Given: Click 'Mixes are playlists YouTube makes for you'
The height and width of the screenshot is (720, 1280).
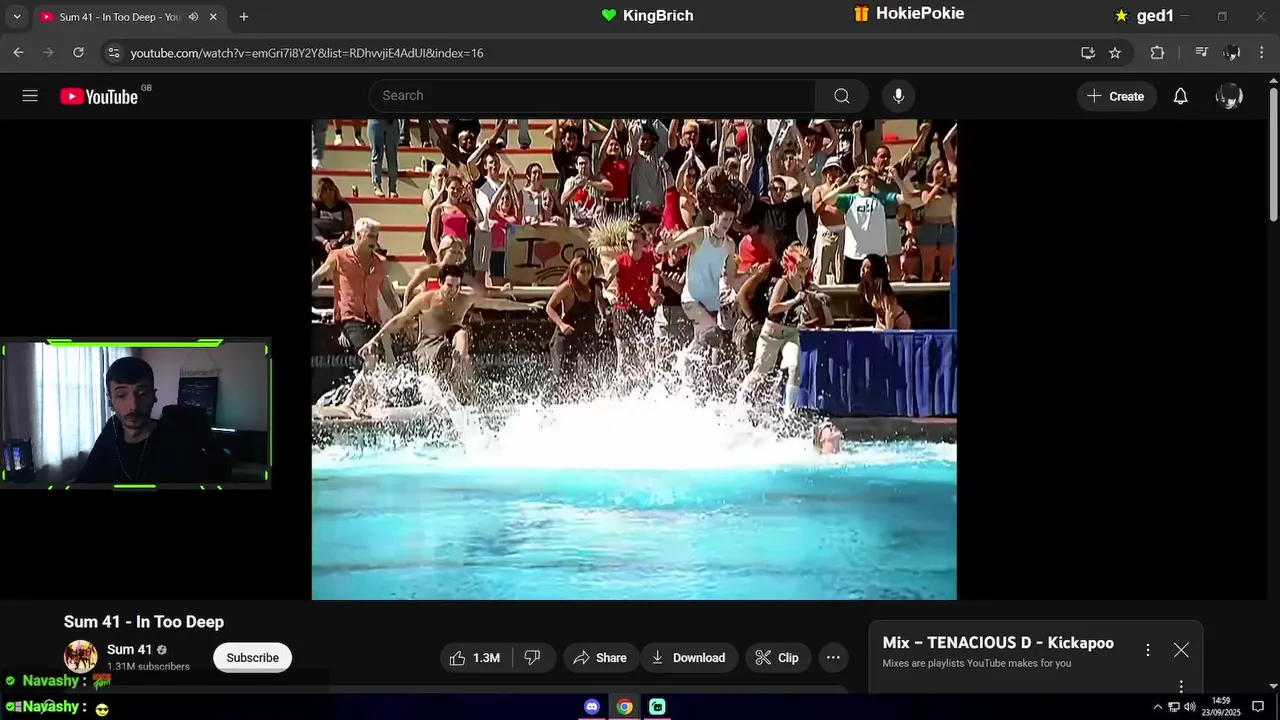Looking at the screenshot, I should (x=977, y=663).
